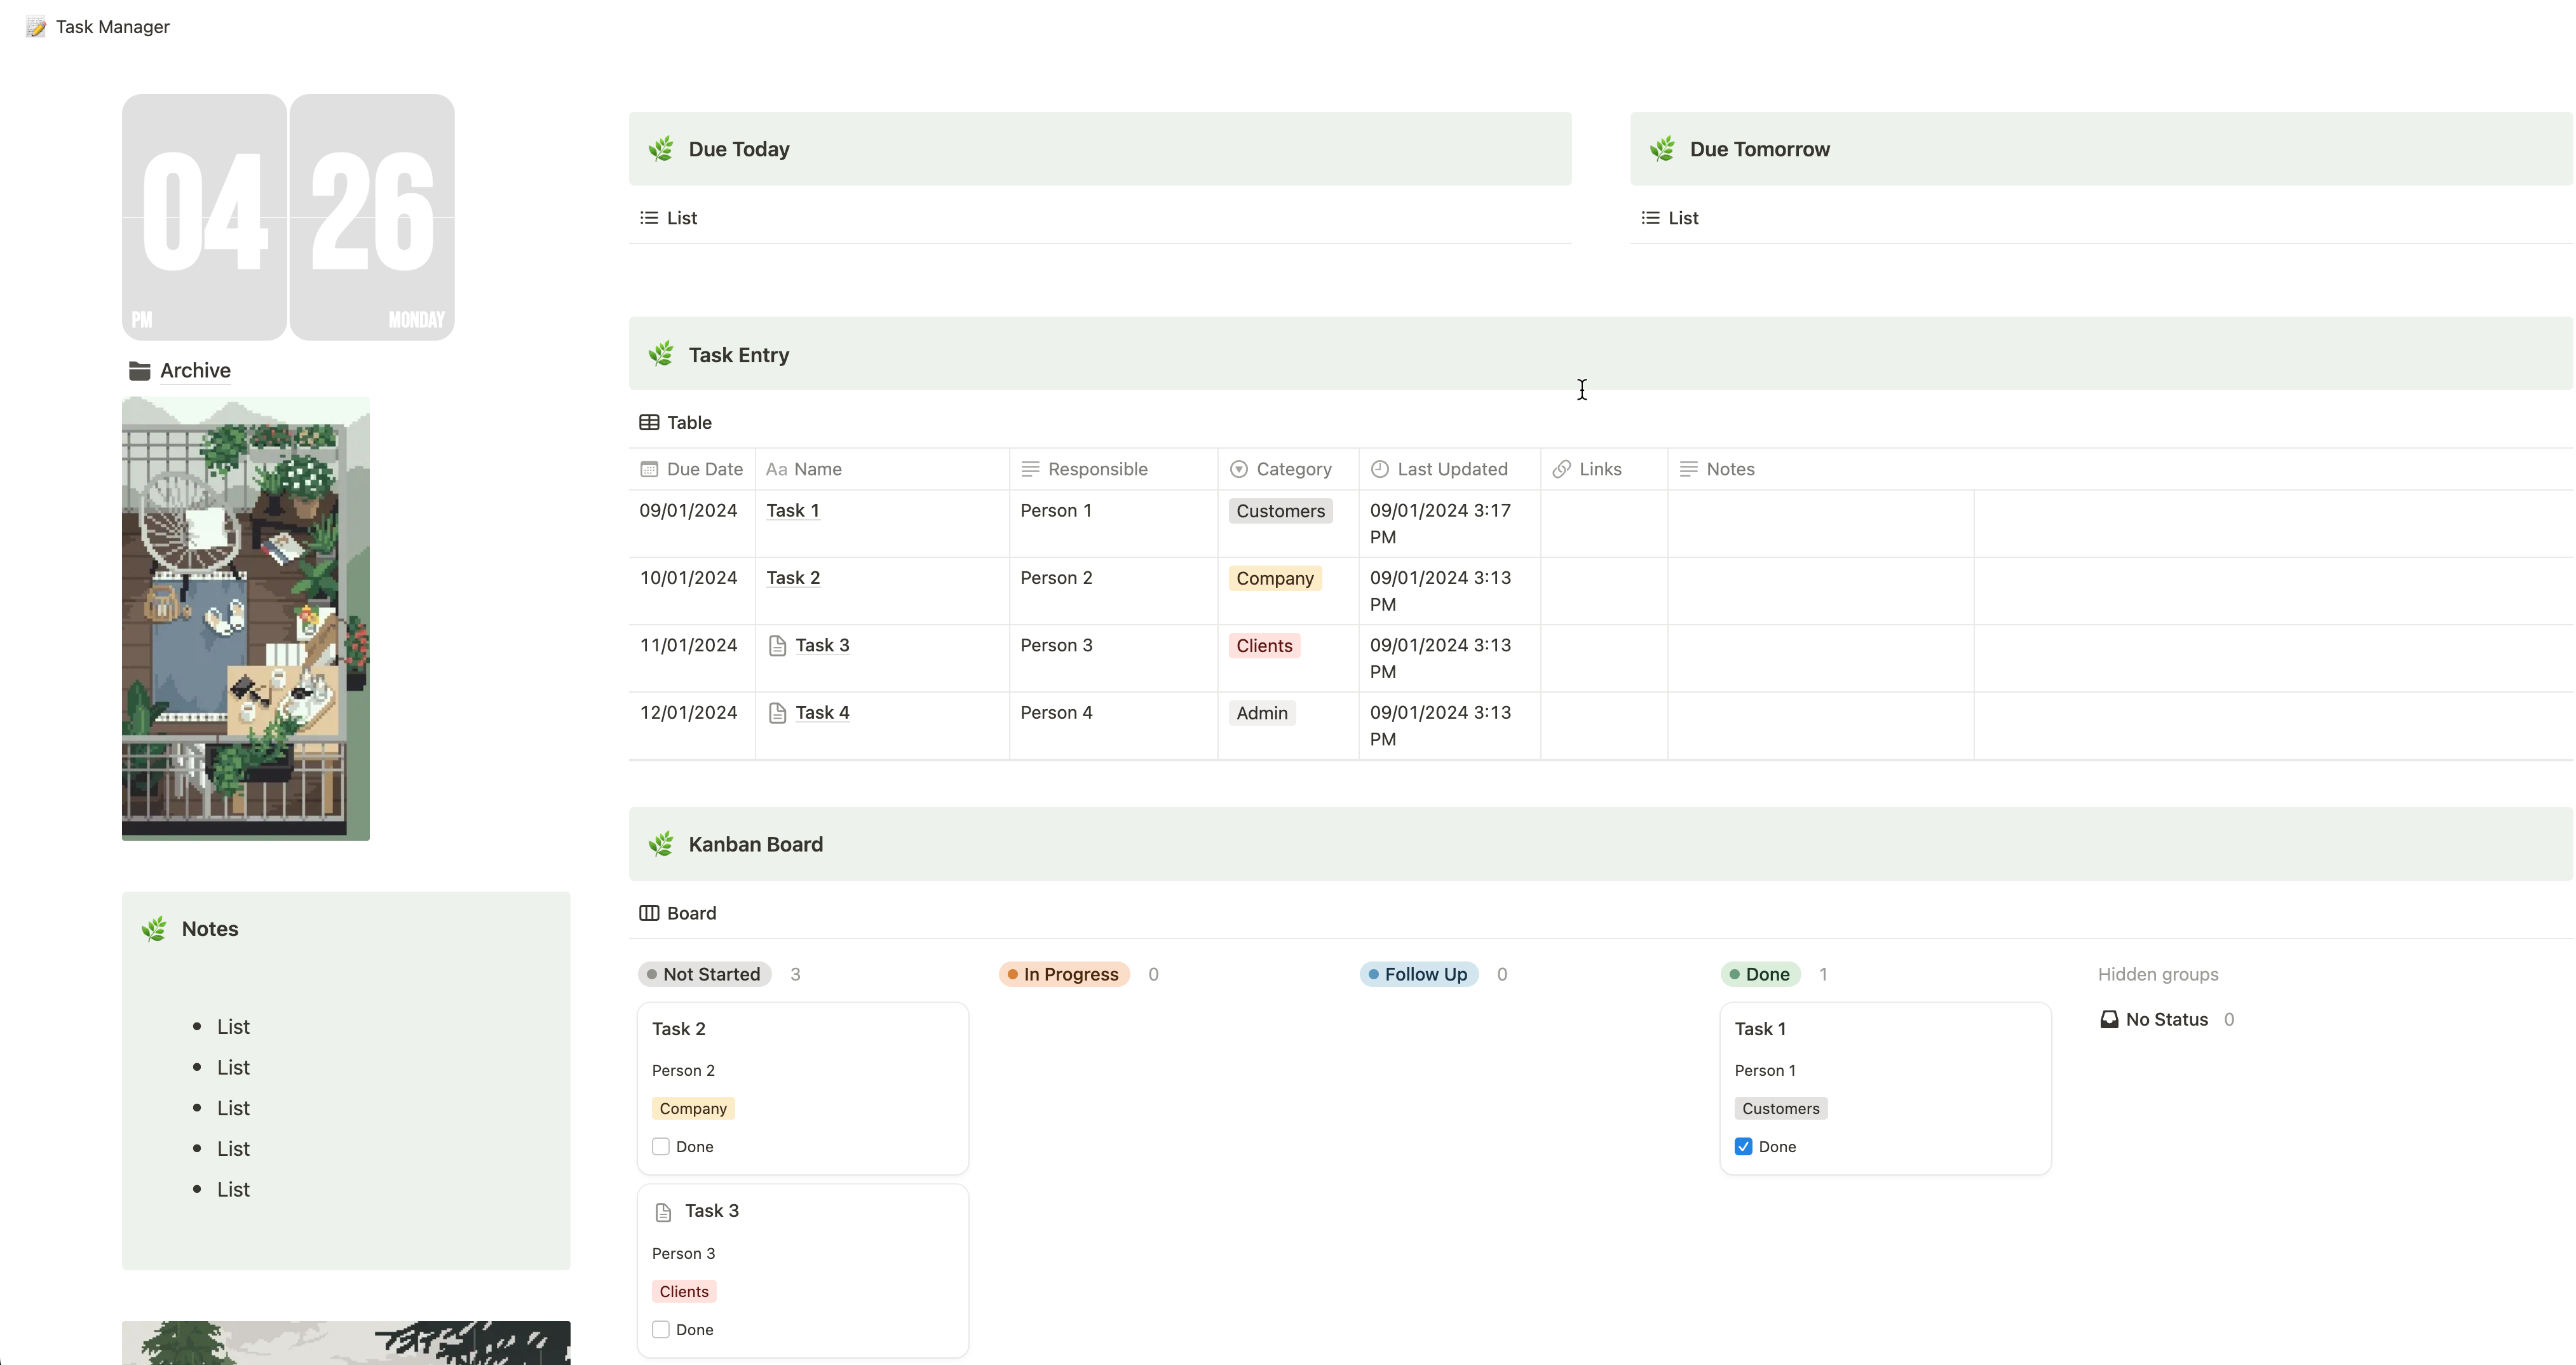Click the list icon under Due Today
This screenshot has width=2576, height=1365.
pyautogui.click(x=649, y=218)
